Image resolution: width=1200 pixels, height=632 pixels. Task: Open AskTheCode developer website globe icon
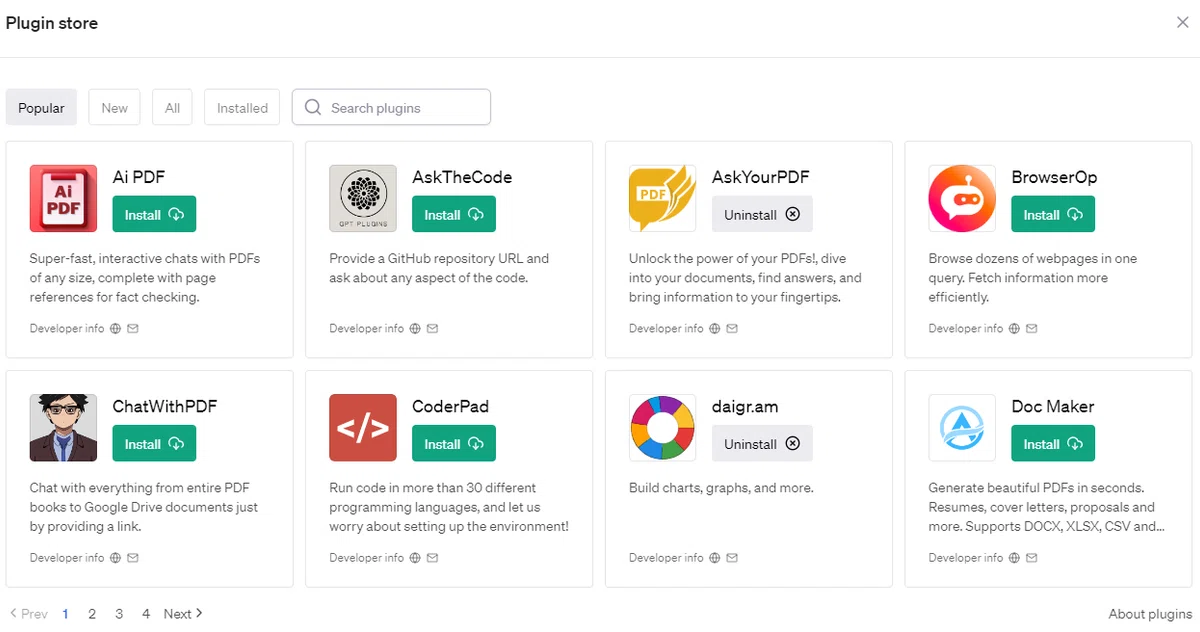coord(415,328)
